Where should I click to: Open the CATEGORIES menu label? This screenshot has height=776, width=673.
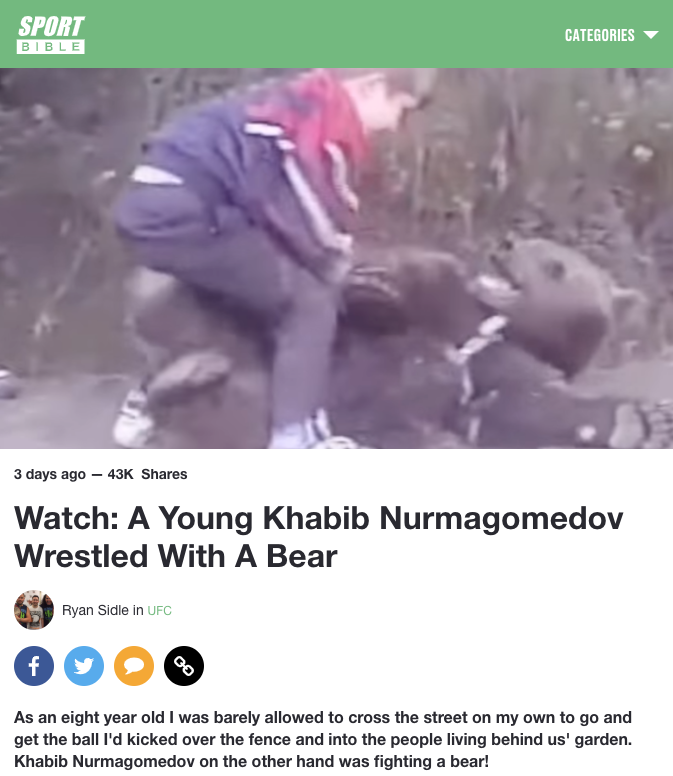[599, 35]
